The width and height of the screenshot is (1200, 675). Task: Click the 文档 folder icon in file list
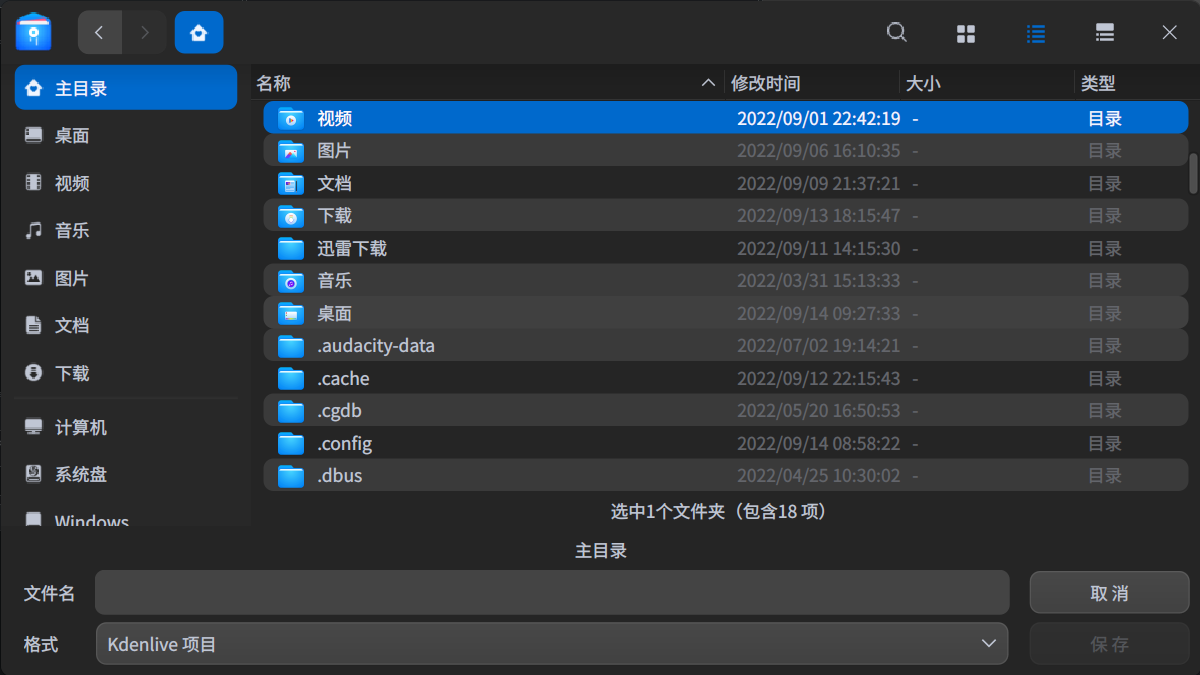(x=291, y=184)
